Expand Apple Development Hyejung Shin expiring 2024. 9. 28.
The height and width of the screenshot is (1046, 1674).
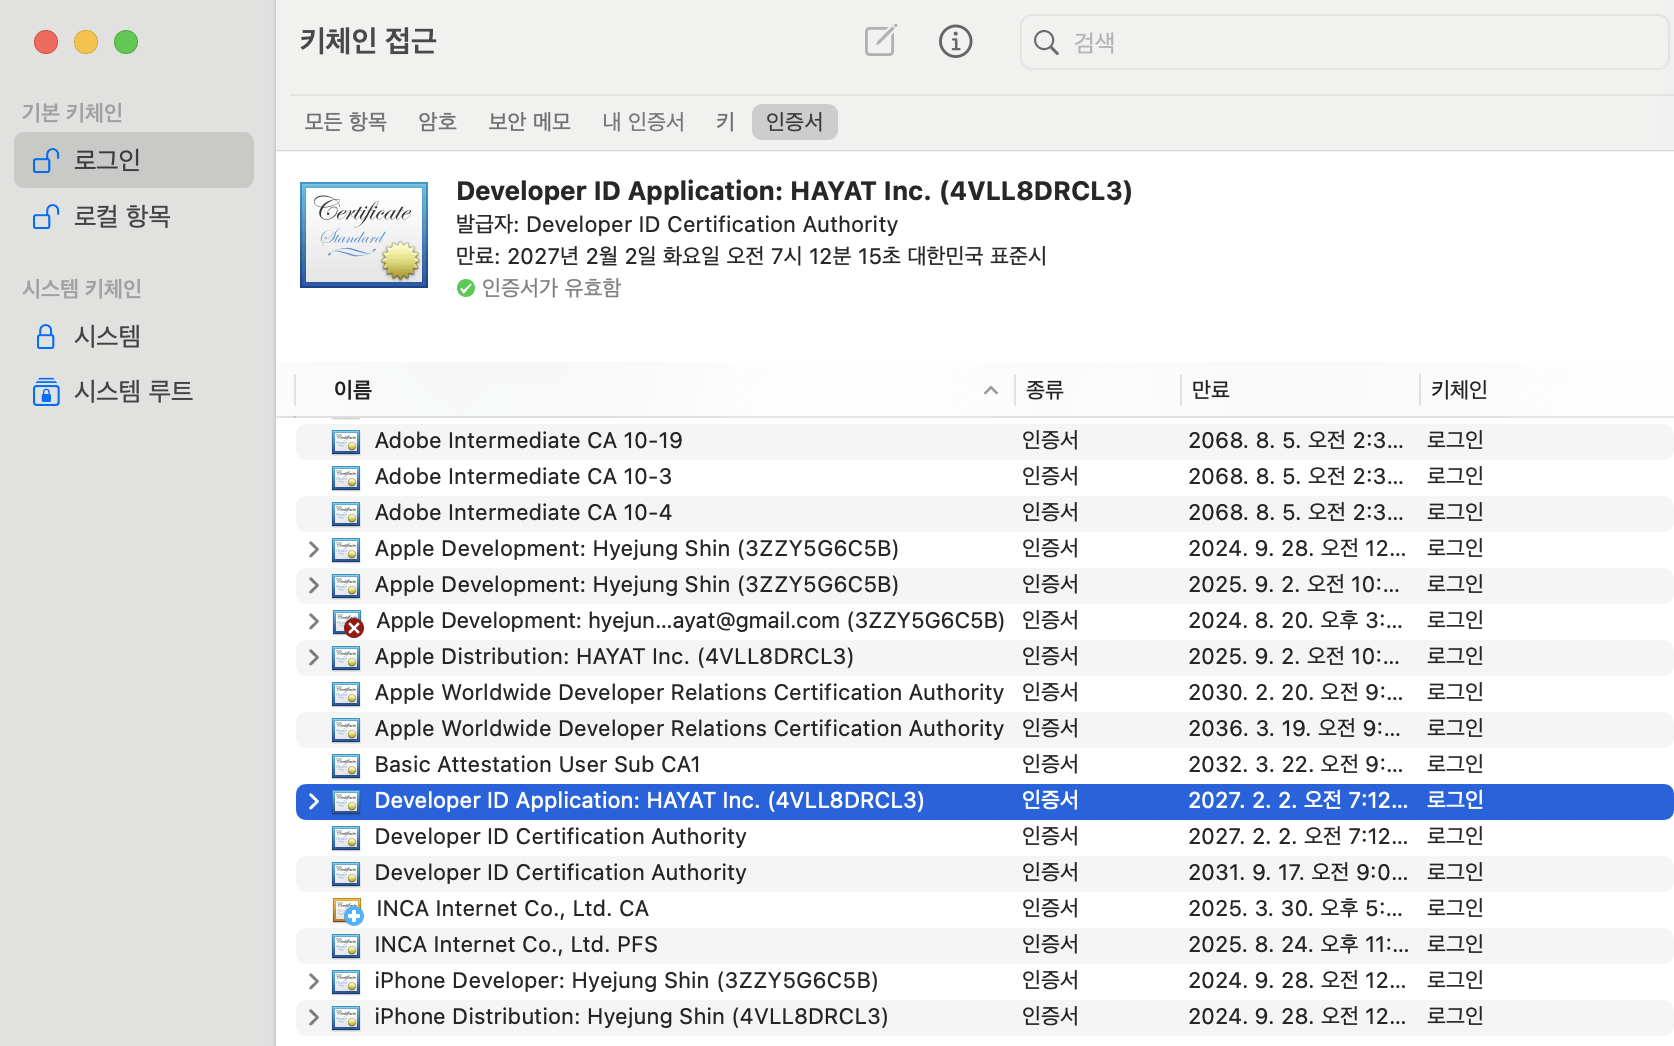[314, 549]
